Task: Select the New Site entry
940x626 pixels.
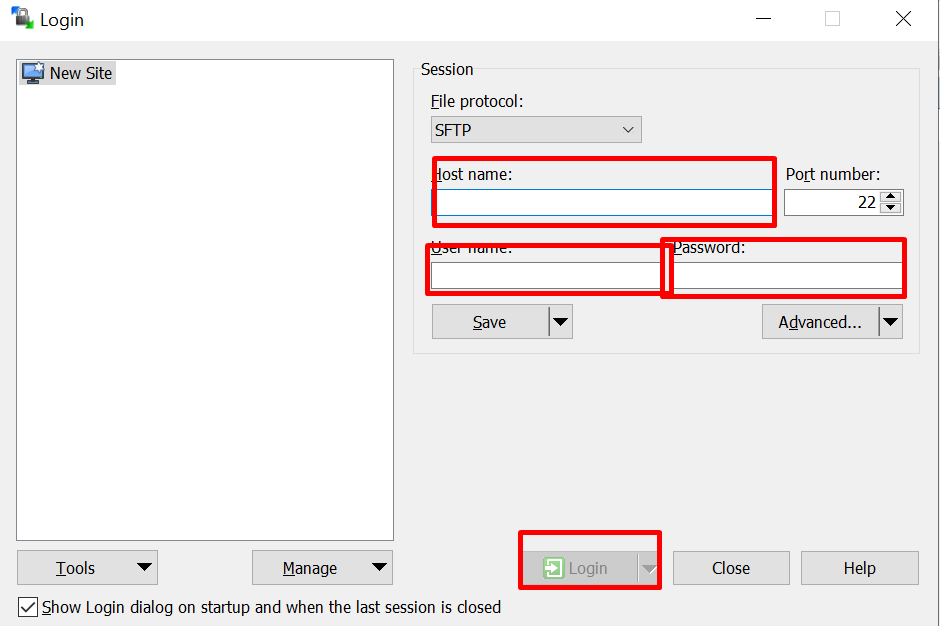Action: [67, 73]
